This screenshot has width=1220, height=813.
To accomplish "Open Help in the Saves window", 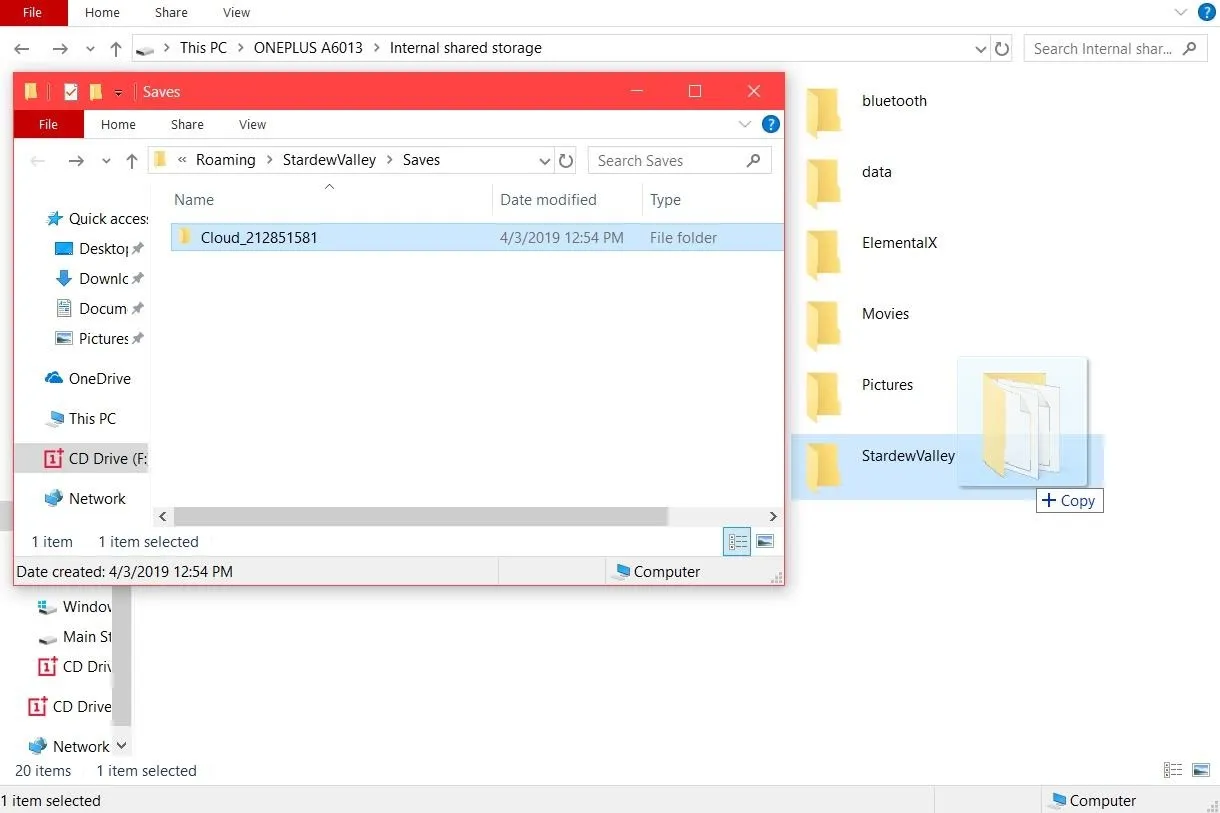I will click(x=770, y=125).
